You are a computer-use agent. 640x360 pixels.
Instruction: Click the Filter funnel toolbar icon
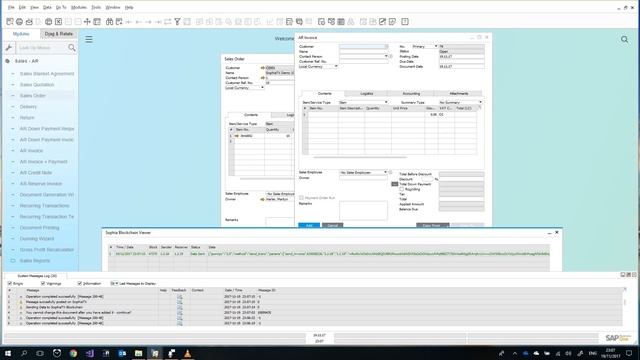tap(177, 22)
